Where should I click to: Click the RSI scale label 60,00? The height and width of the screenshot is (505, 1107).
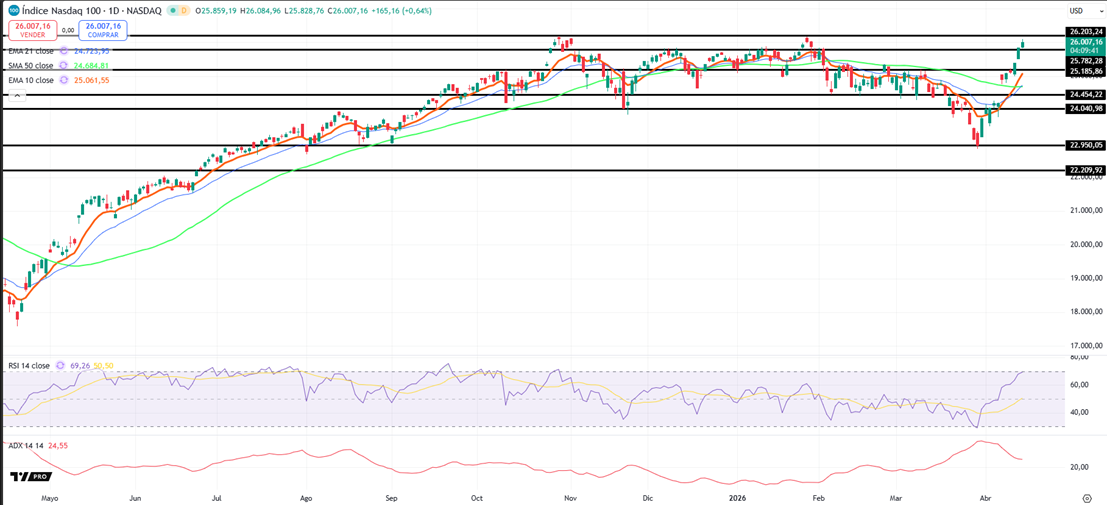[x=1081, y=386]
